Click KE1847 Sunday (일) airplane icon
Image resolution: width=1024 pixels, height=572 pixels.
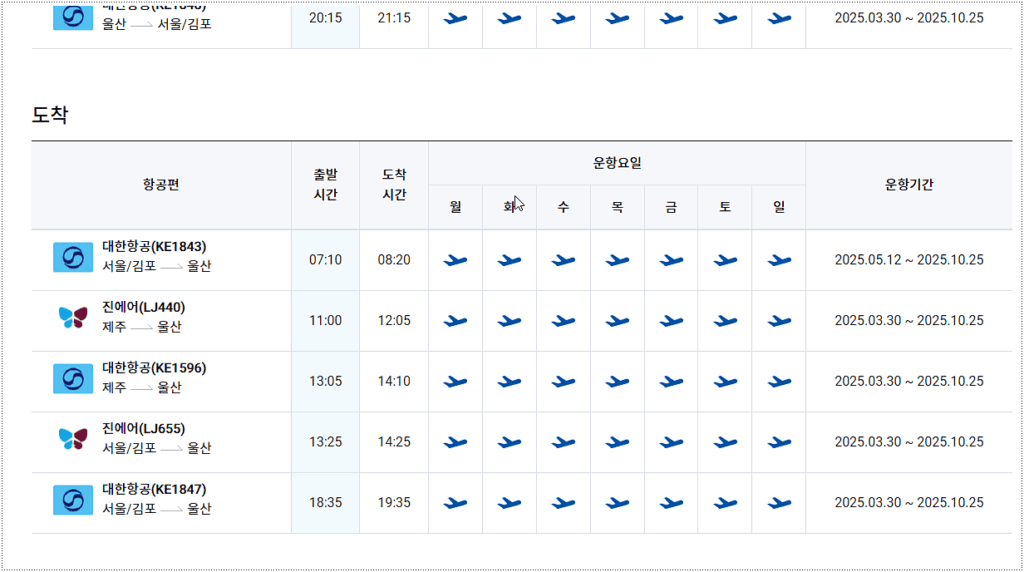click(x=779, y=503)
